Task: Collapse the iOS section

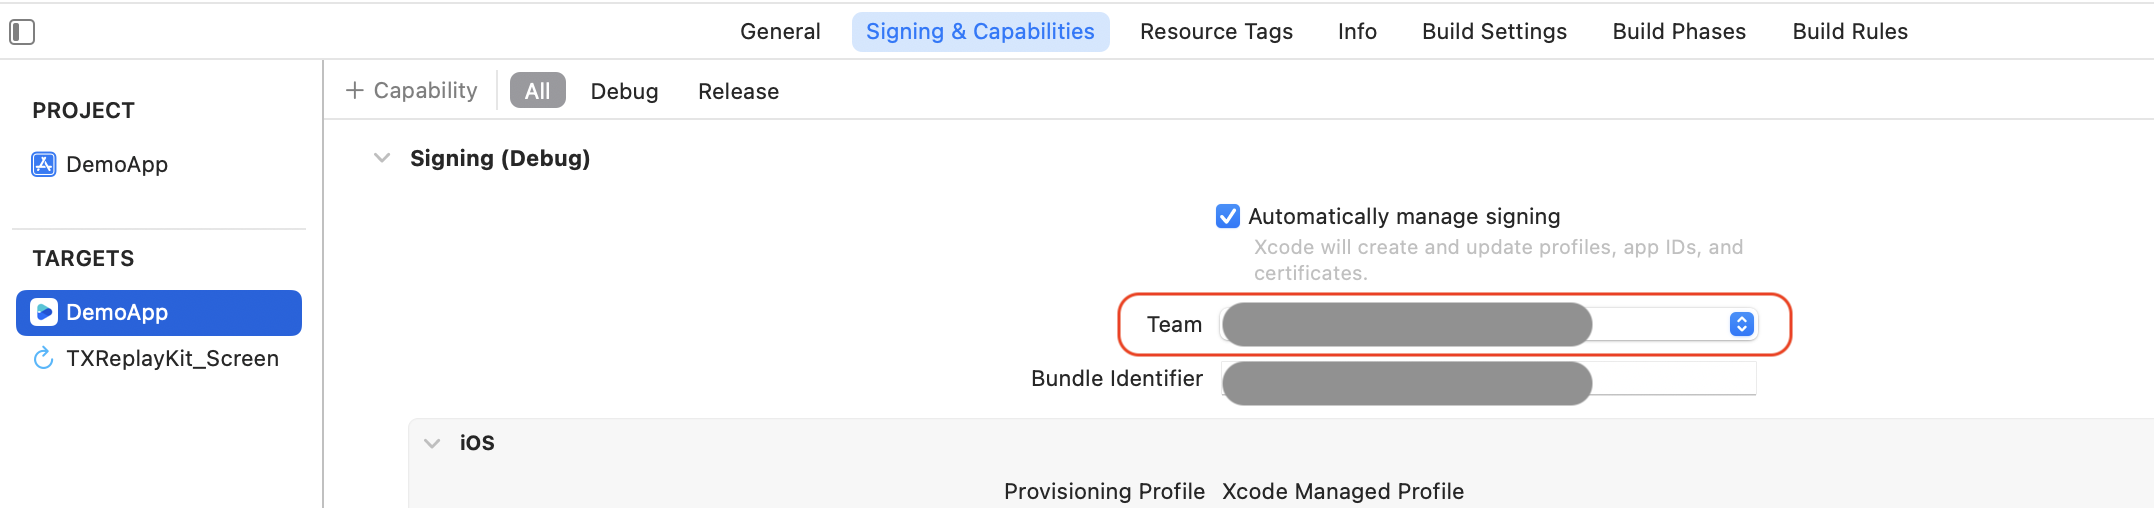Action: point(432,443)
